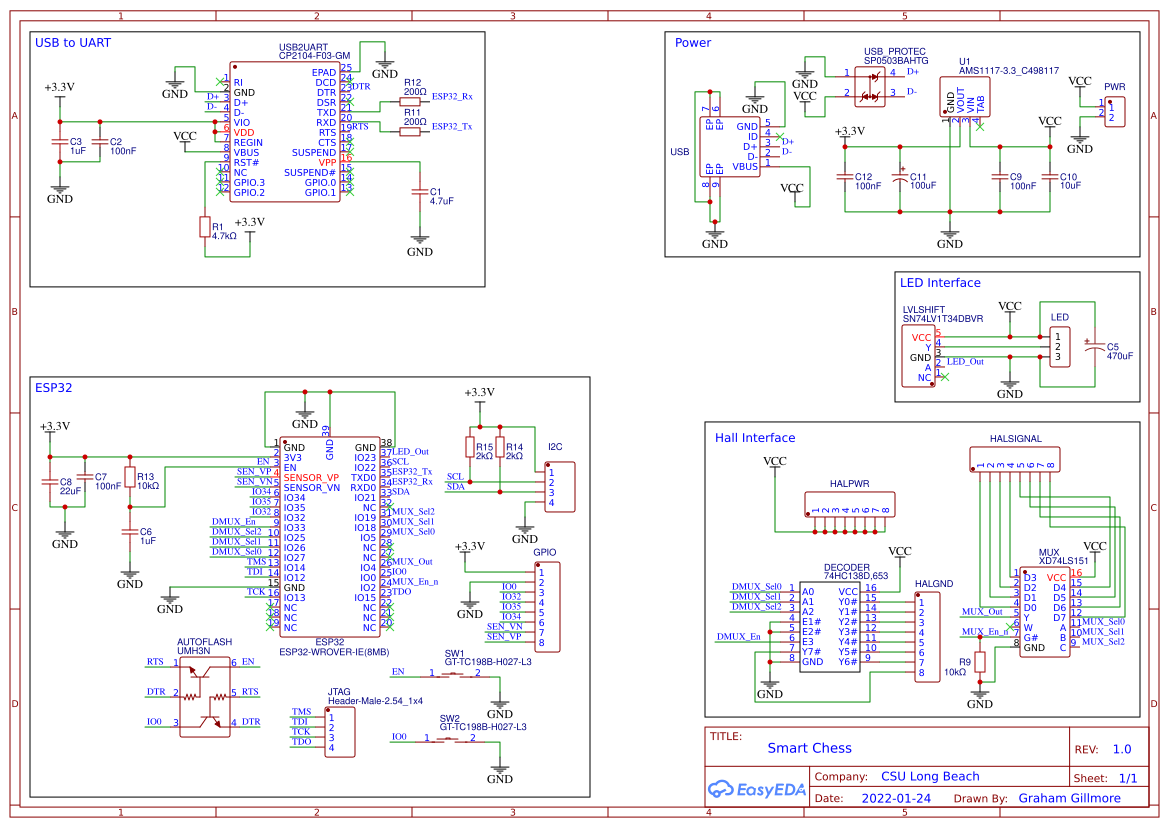Select the PWR two-pin connector
This screenshot has width=1169, height=828.
pos(1115,112)
